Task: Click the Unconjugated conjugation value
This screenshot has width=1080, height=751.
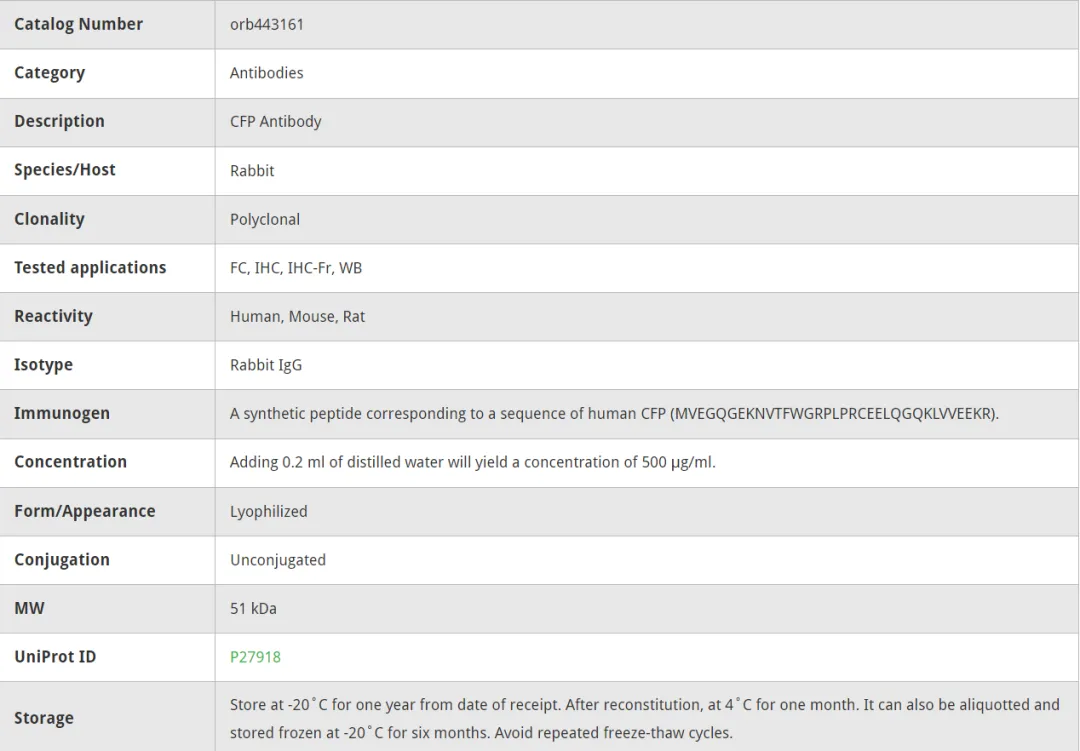Action: 278,559
